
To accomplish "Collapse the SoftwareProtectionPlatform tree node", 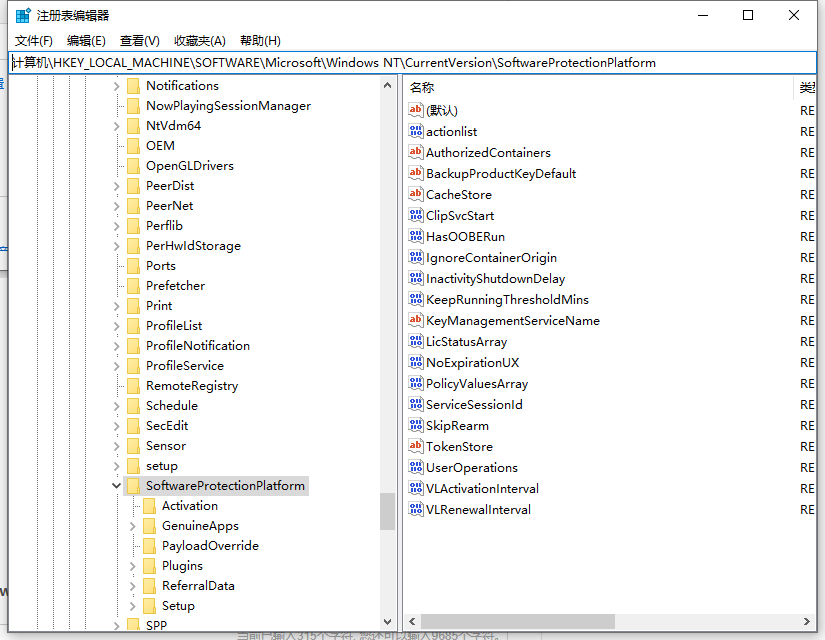I will coord(117,486).
